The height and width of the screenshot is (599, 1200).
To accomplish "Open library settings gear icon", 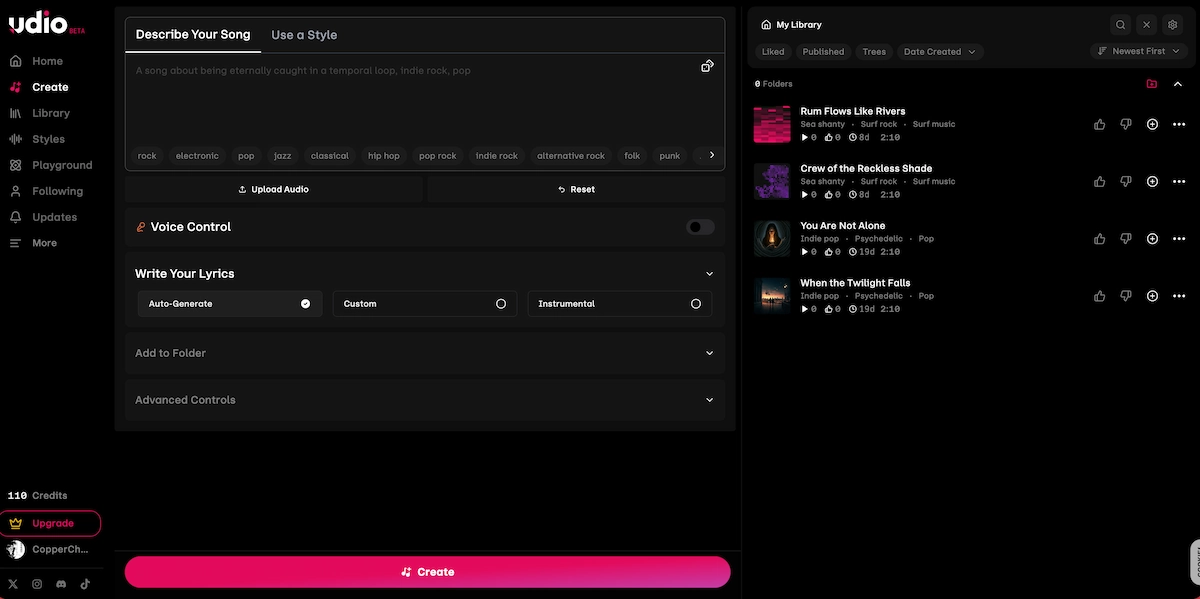I will (1173, 25).
